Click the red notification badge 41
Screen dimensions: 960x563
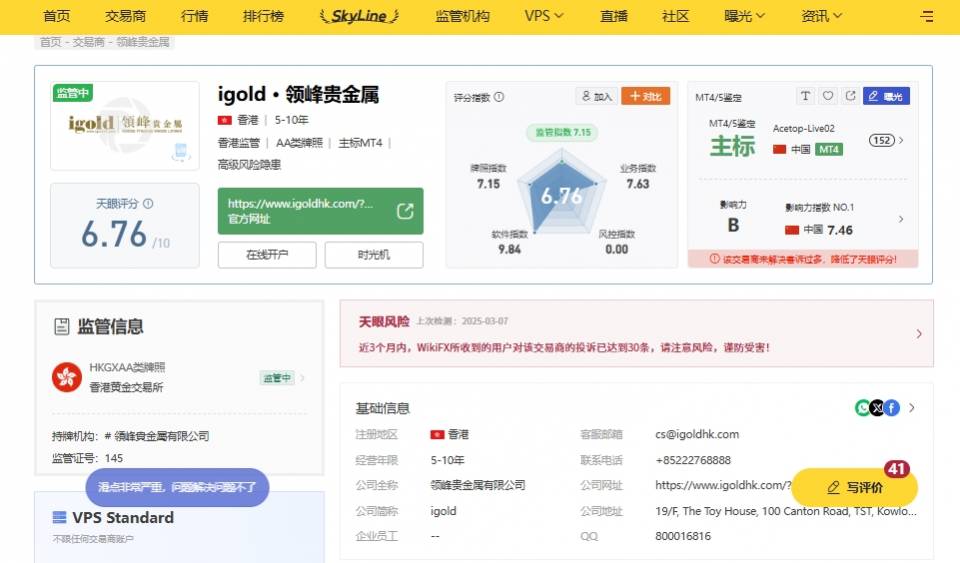click(897, 469)
